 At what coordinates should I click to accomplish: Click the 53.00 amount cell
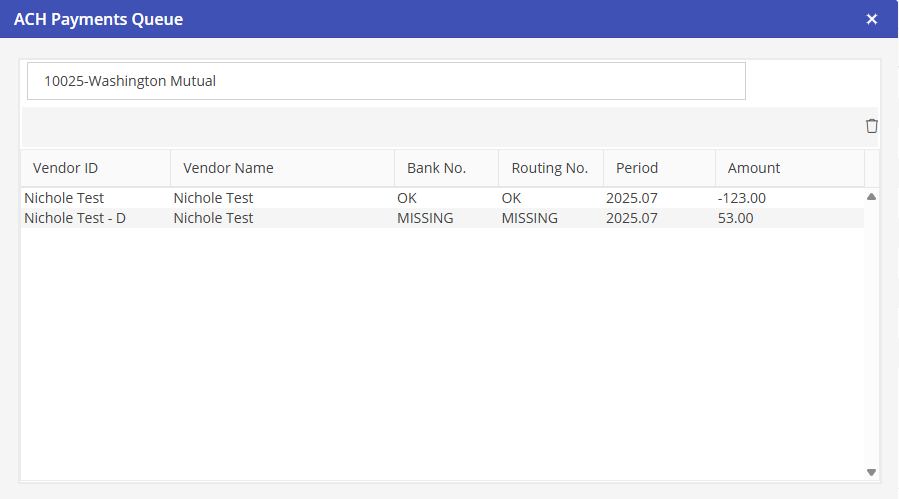735,218
